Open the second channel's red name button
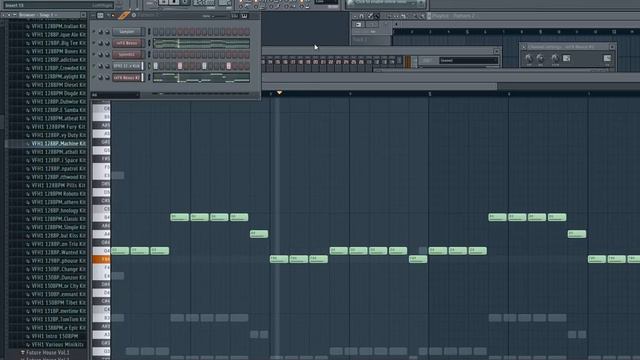 (x=127, y=43)
